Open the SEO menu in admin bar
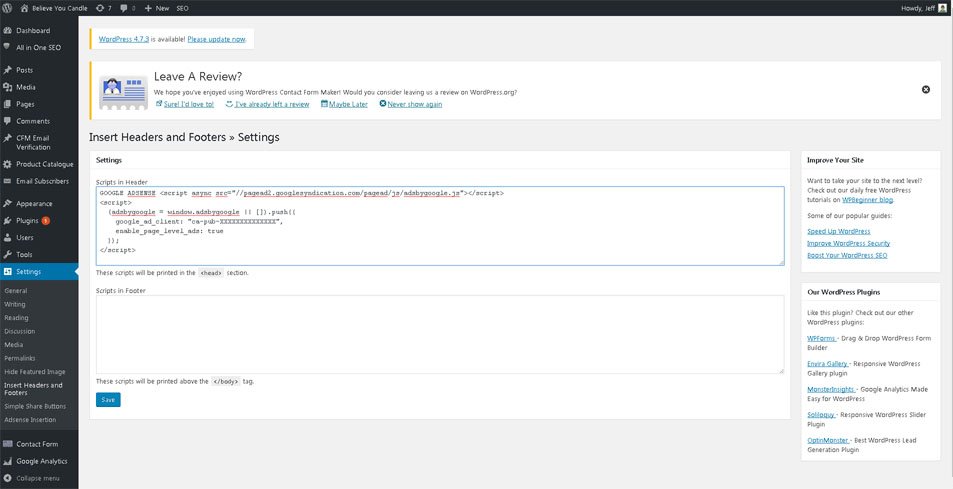 182,8
